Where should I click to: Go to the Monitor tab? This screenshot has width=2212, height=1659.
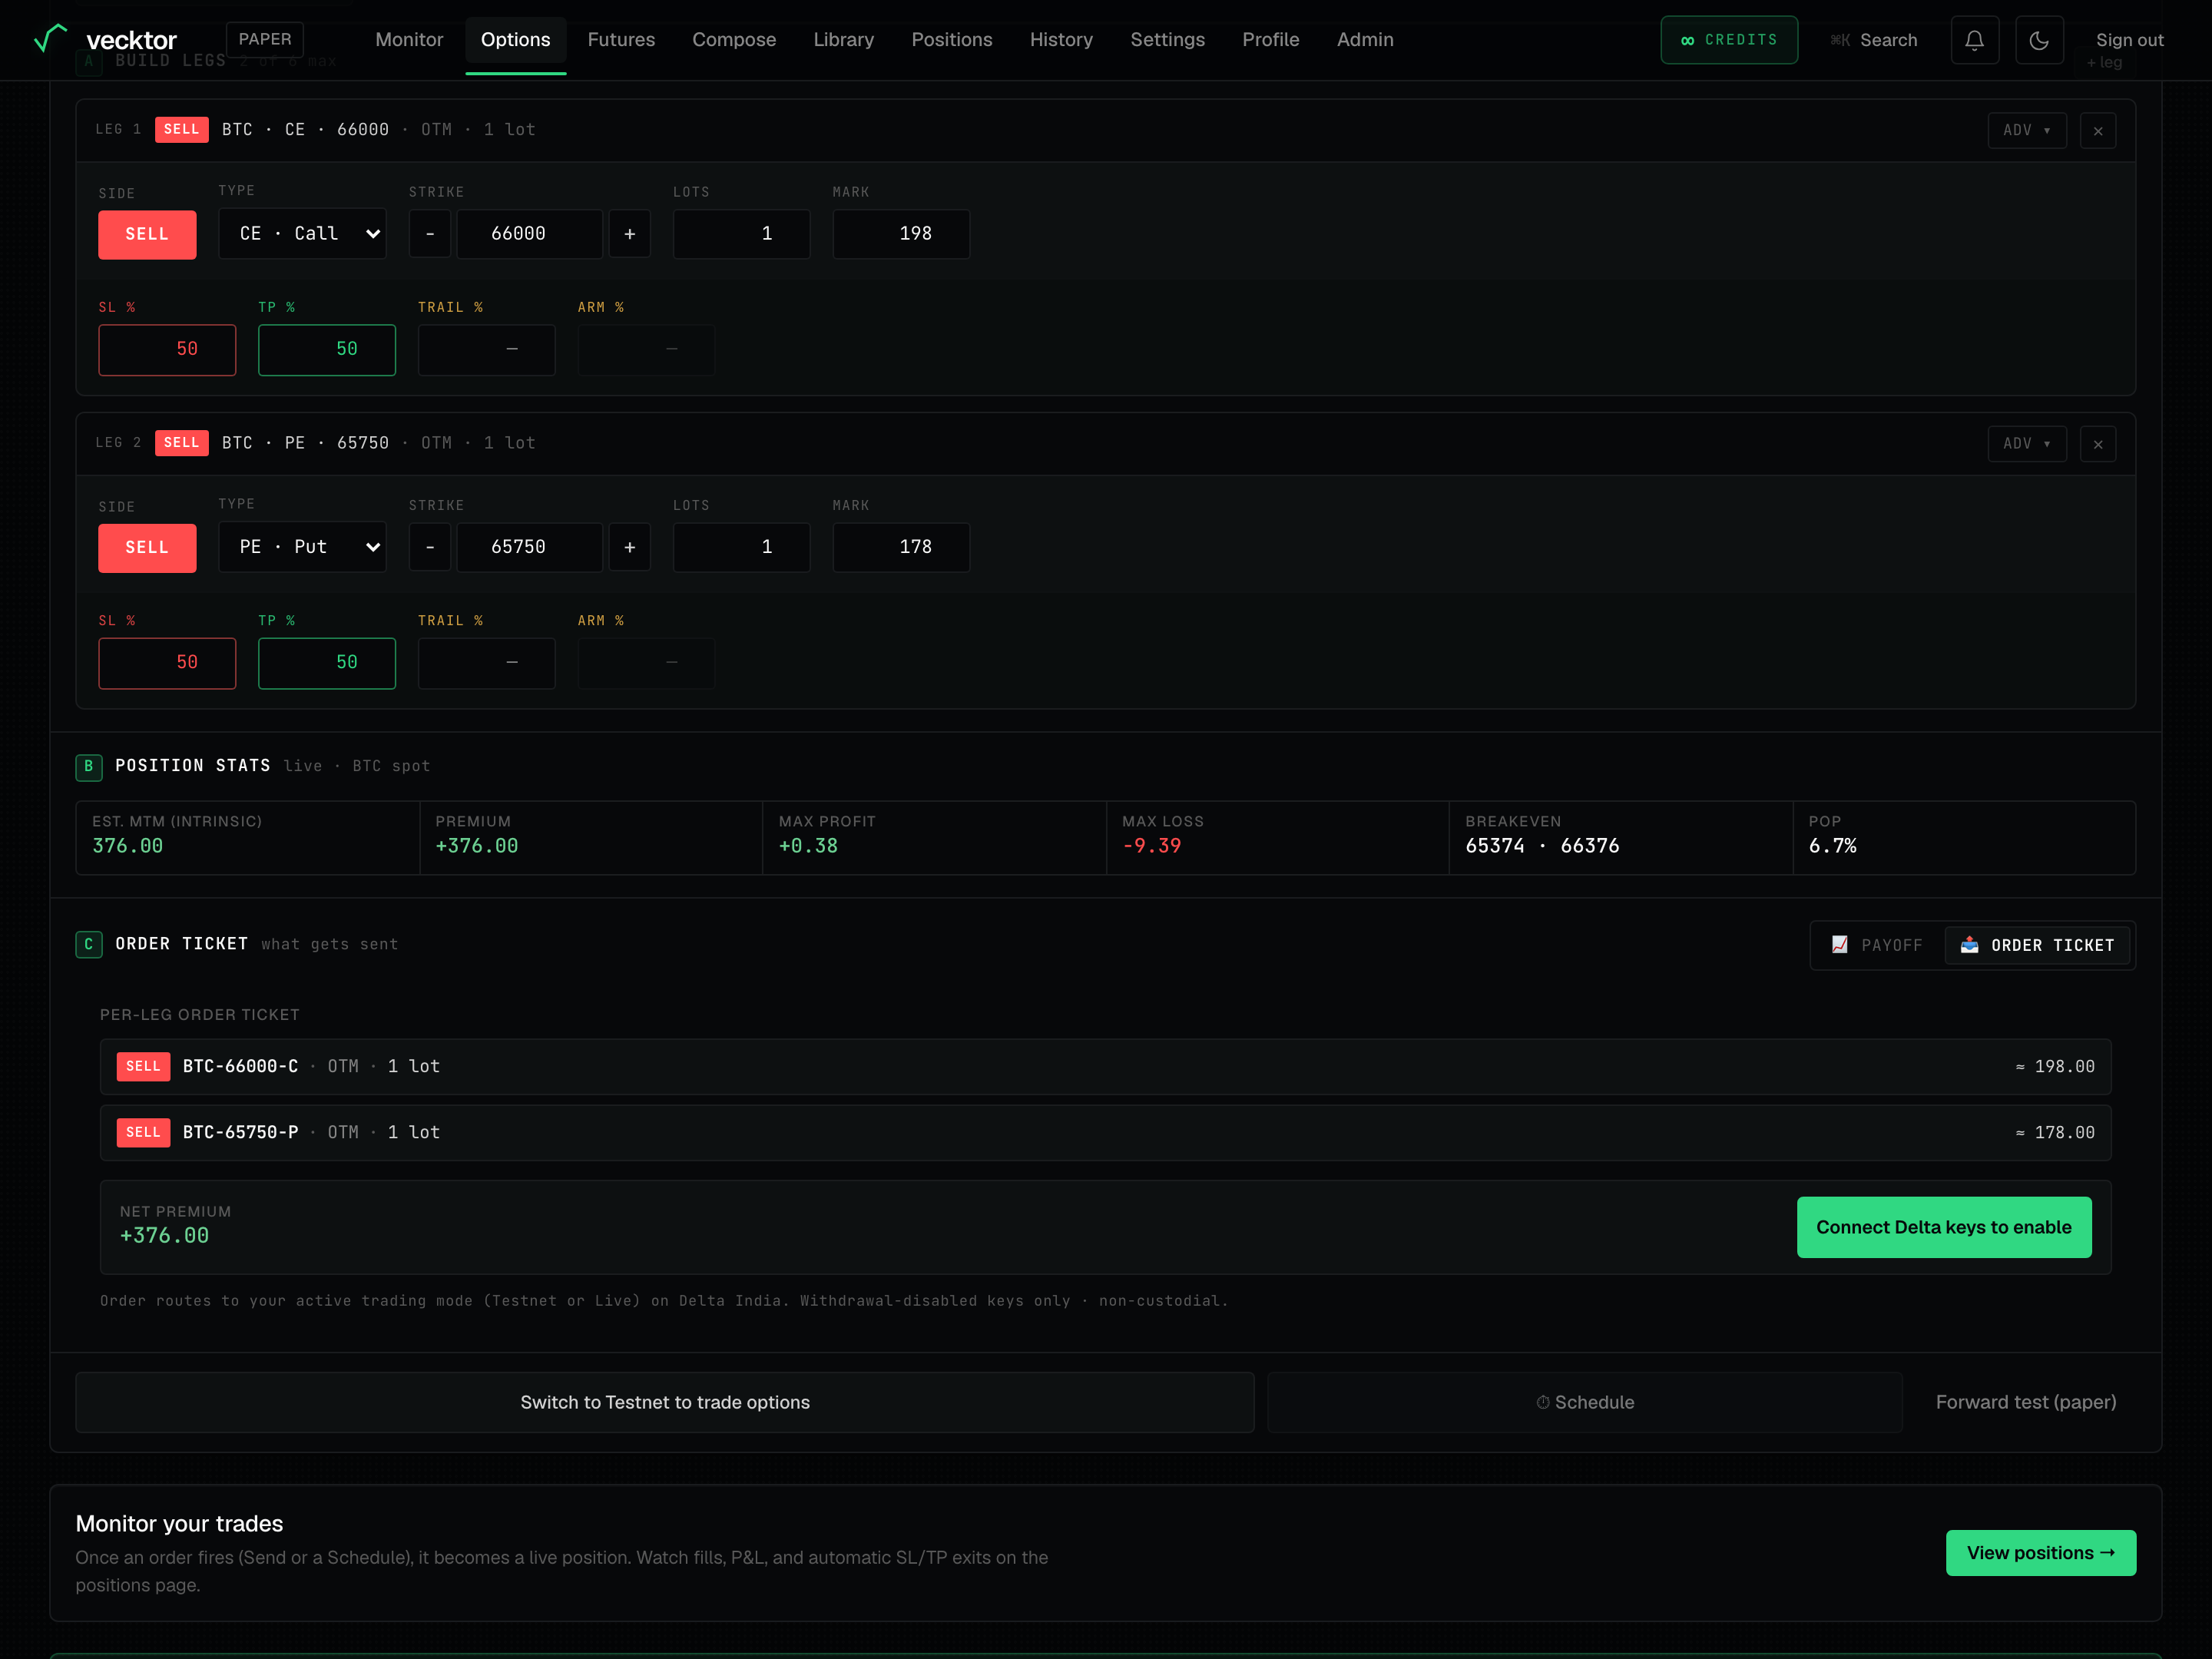(409, 40)
